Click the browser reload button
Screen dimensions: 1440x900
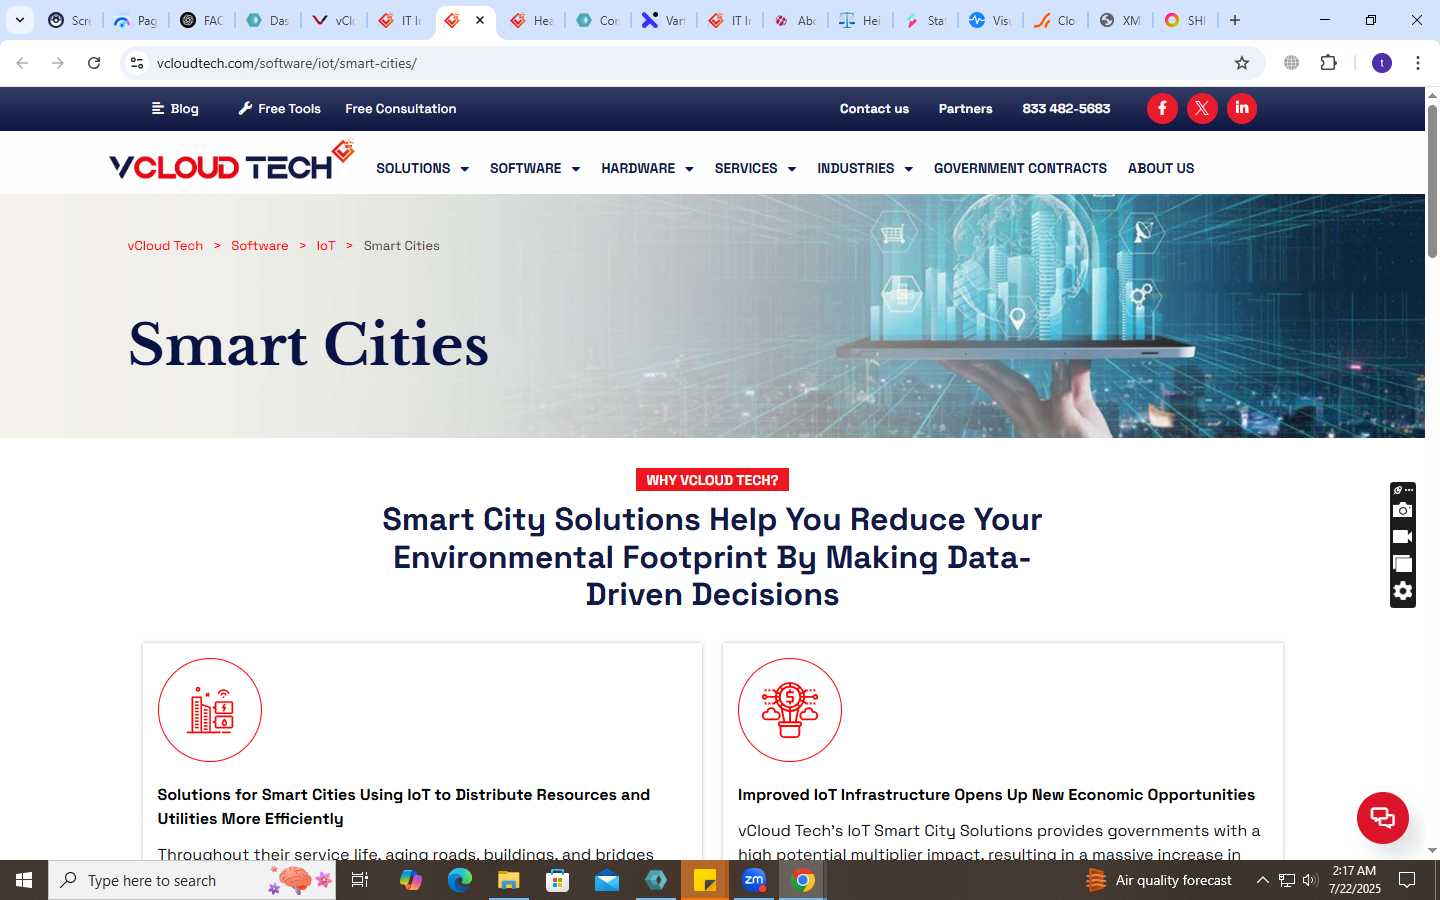tap(94, 63)
